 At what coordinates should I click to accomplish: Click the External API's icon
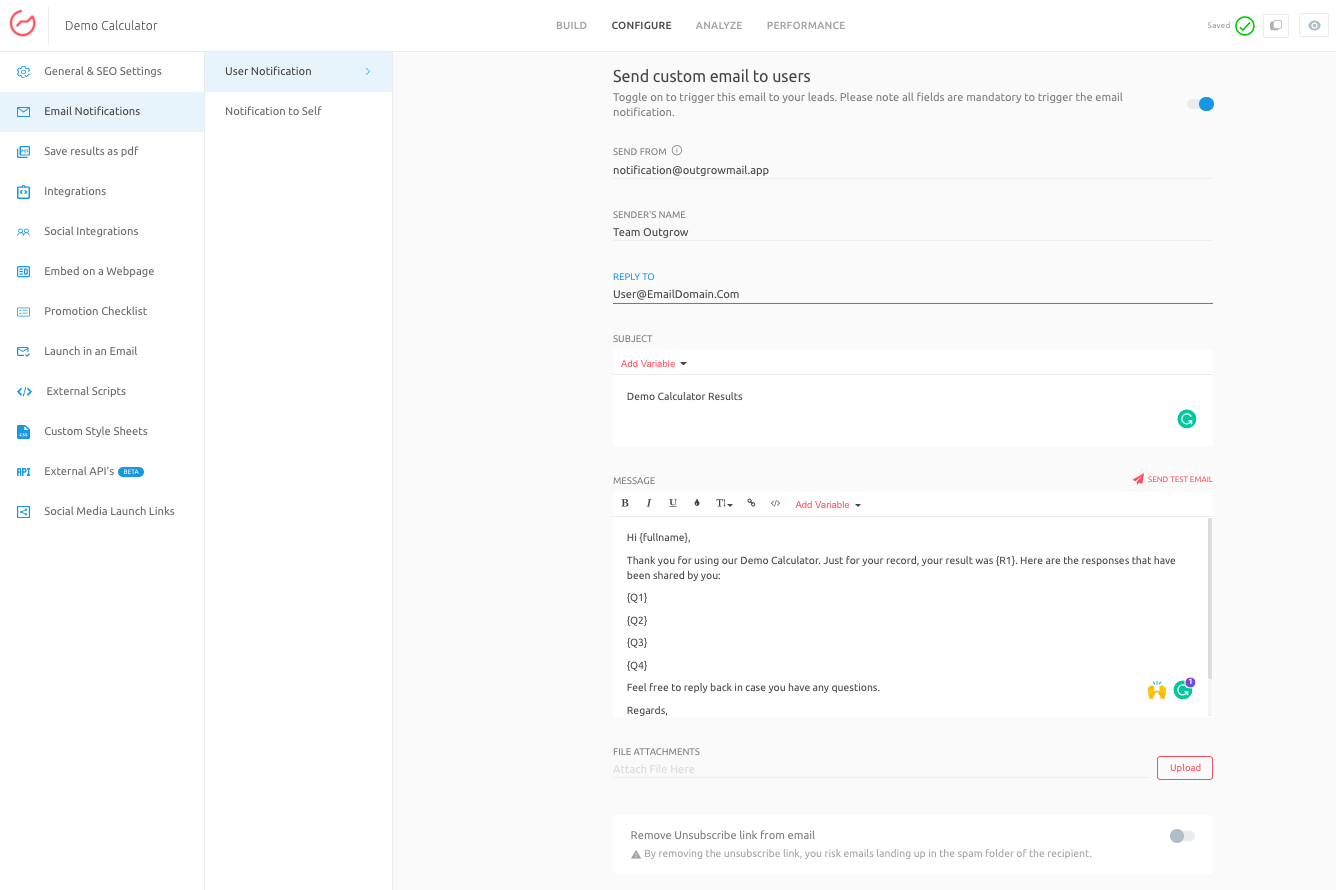pos(23,472)
